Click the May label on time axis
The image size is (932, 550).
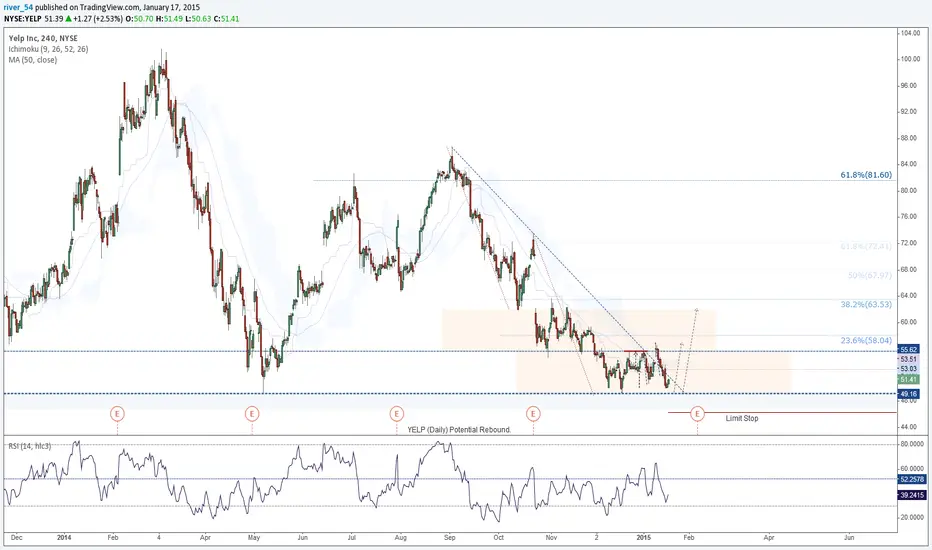(x=254, y=538)
